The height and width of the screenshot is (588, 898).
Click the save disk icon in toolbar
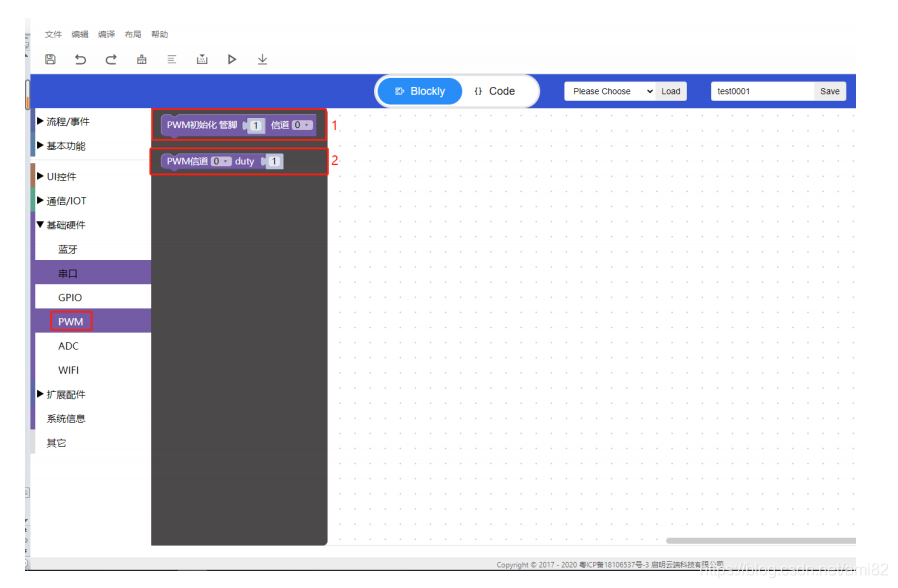(x=50, y=59)
